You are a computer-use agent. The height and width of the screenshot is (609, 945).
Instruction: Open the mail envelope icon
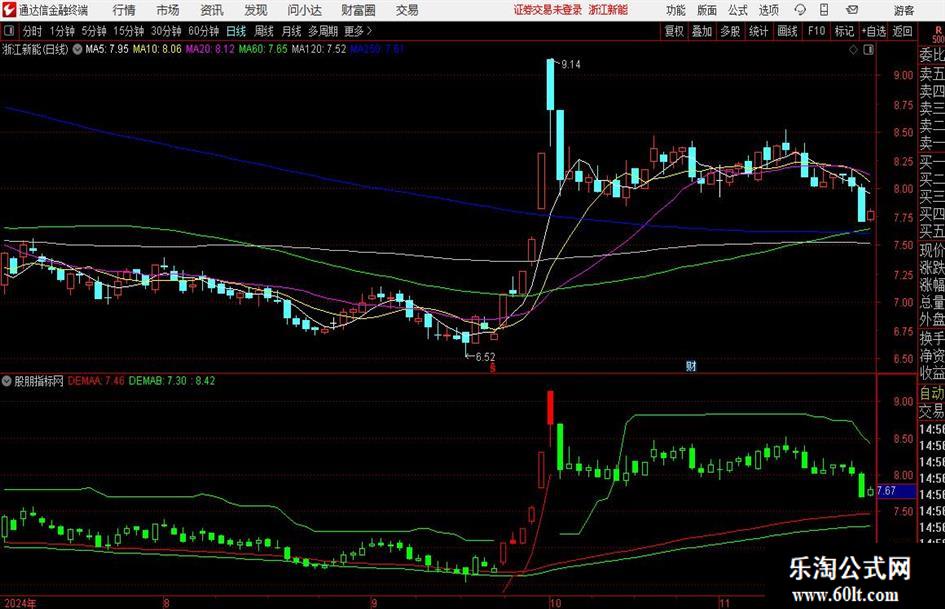[x=852, y=10]
